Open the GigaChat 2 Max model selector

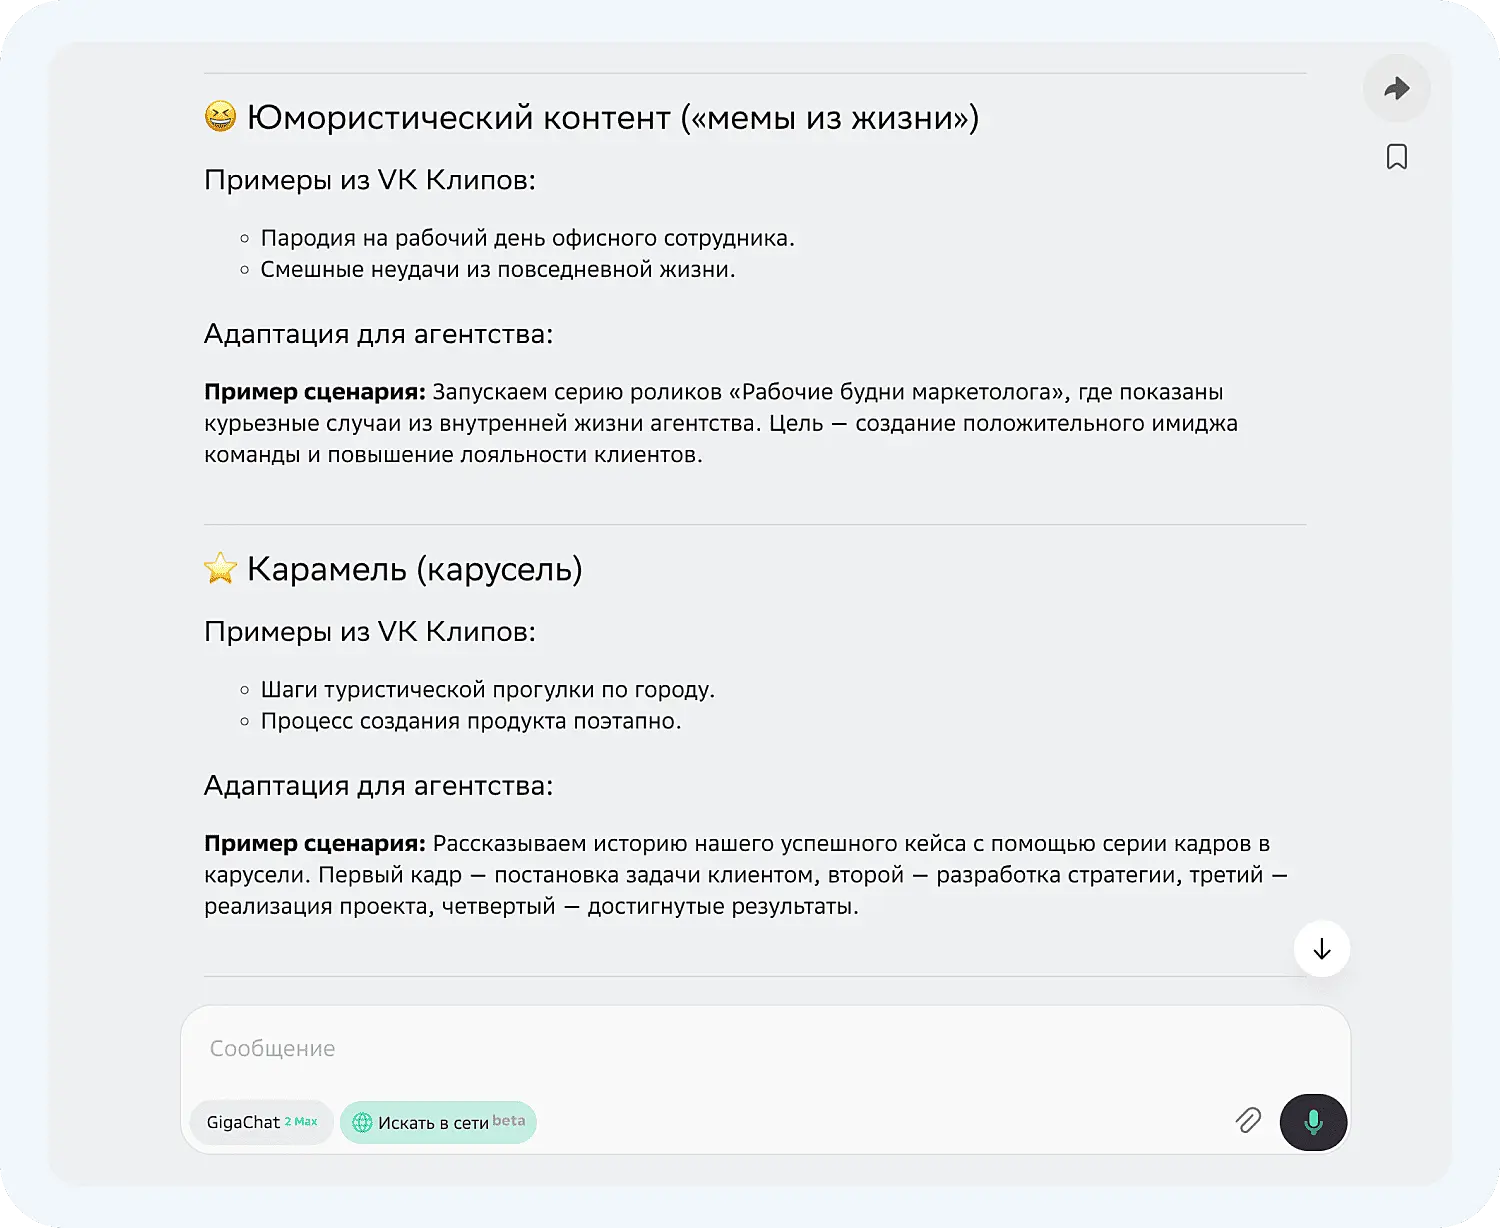tap(261, 1122)
